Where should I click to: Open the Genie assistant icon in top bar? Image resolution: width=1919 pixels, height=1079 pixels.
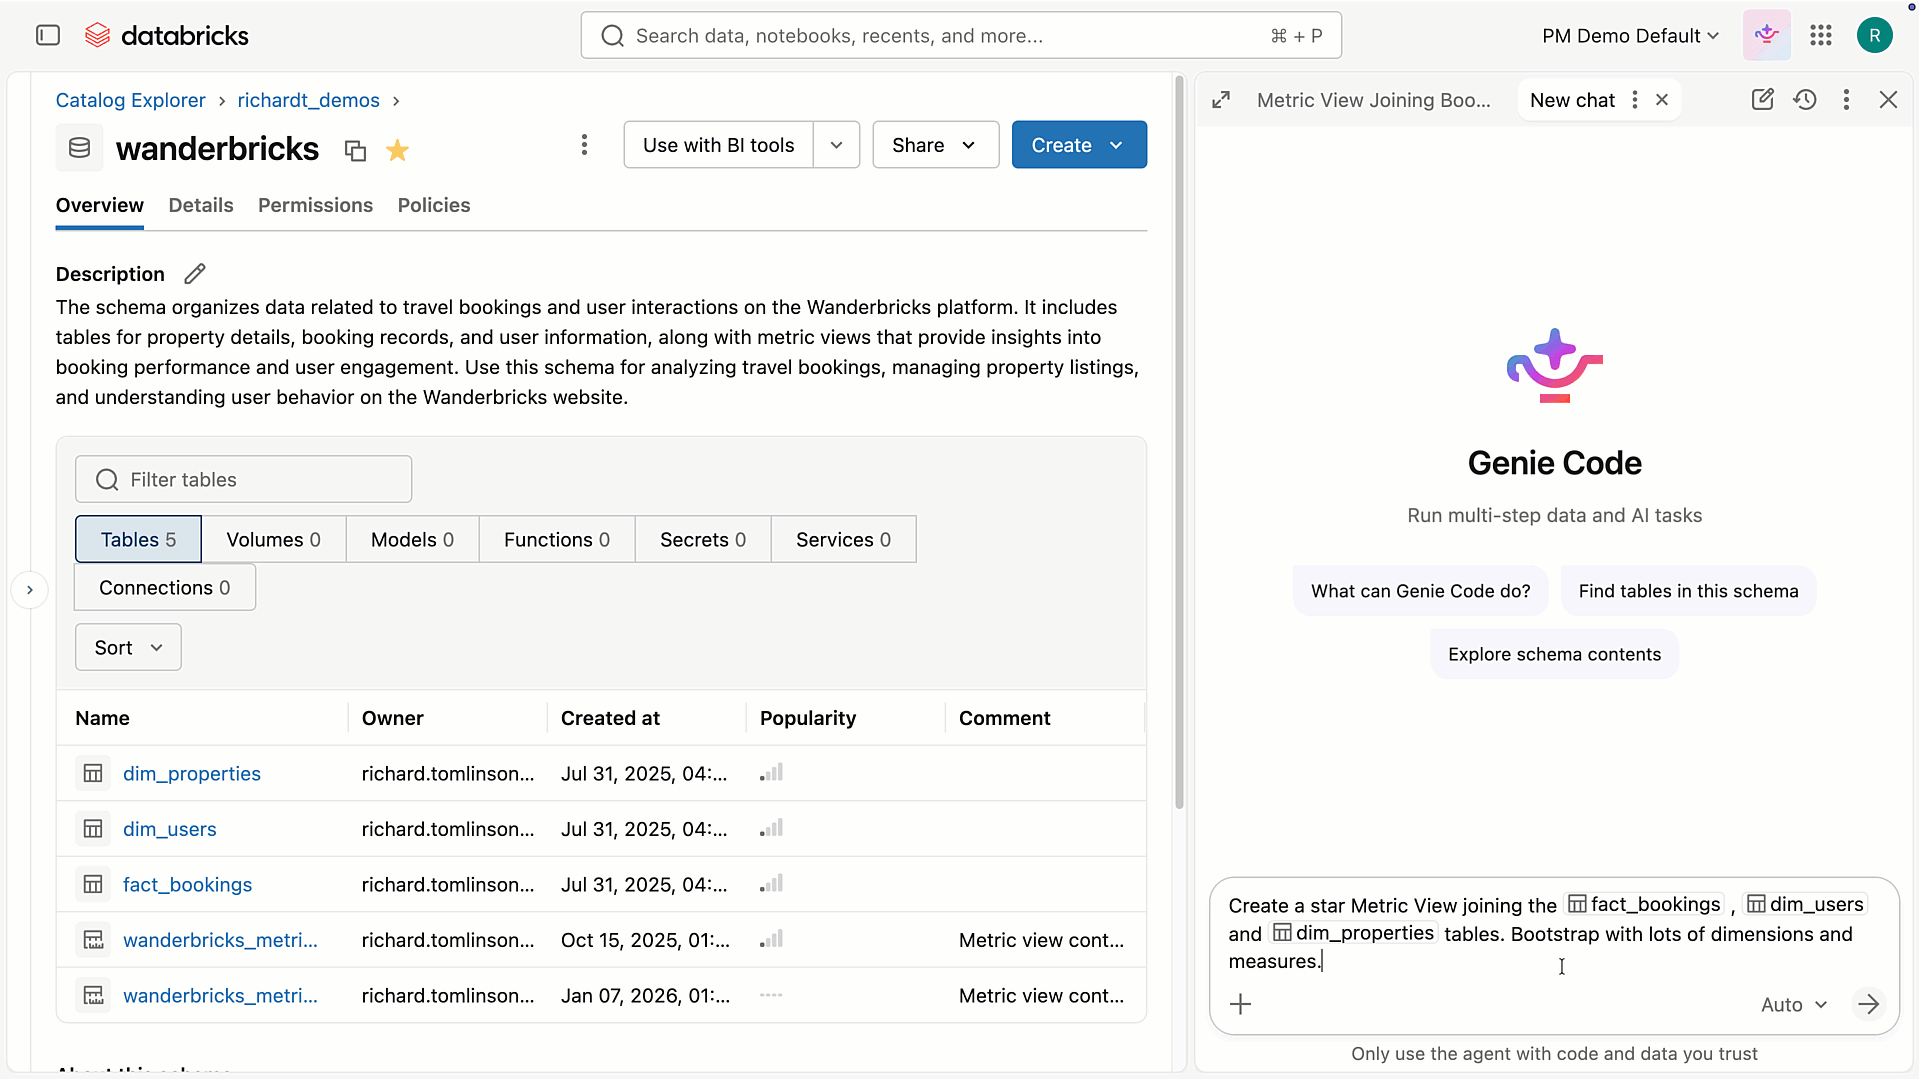(x=1766, y=36)
